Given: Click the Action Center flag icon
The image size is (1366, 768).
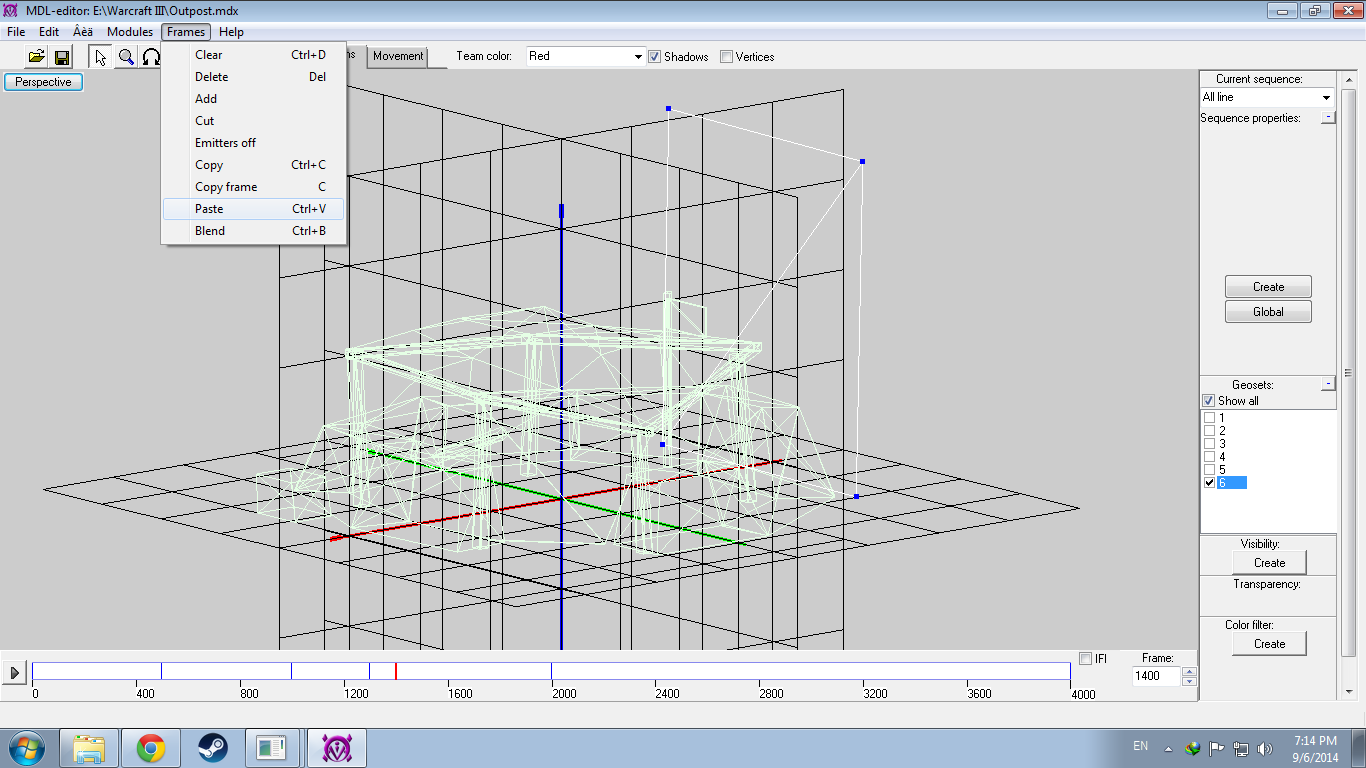Looking at the screenshot, I should (x=1217, y=748).
